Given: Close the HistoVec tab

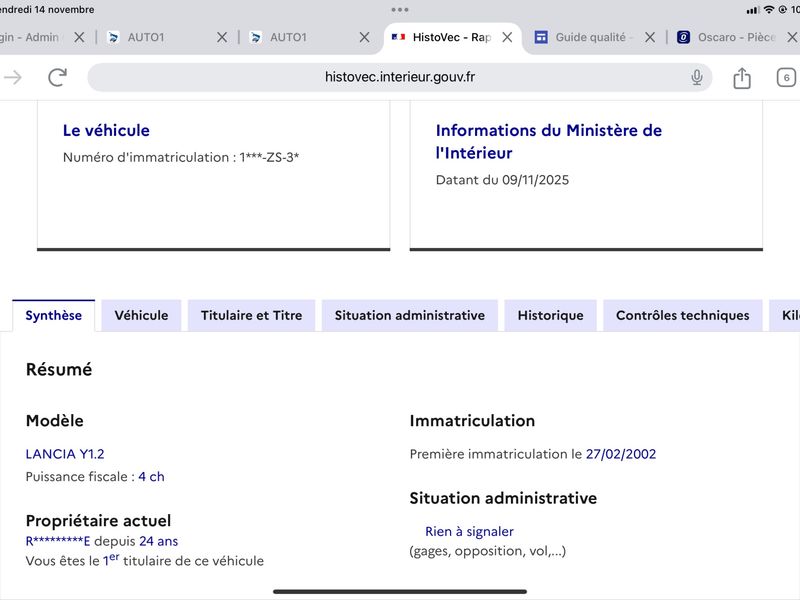Looking at the screenshot, I should pos(507,37).
